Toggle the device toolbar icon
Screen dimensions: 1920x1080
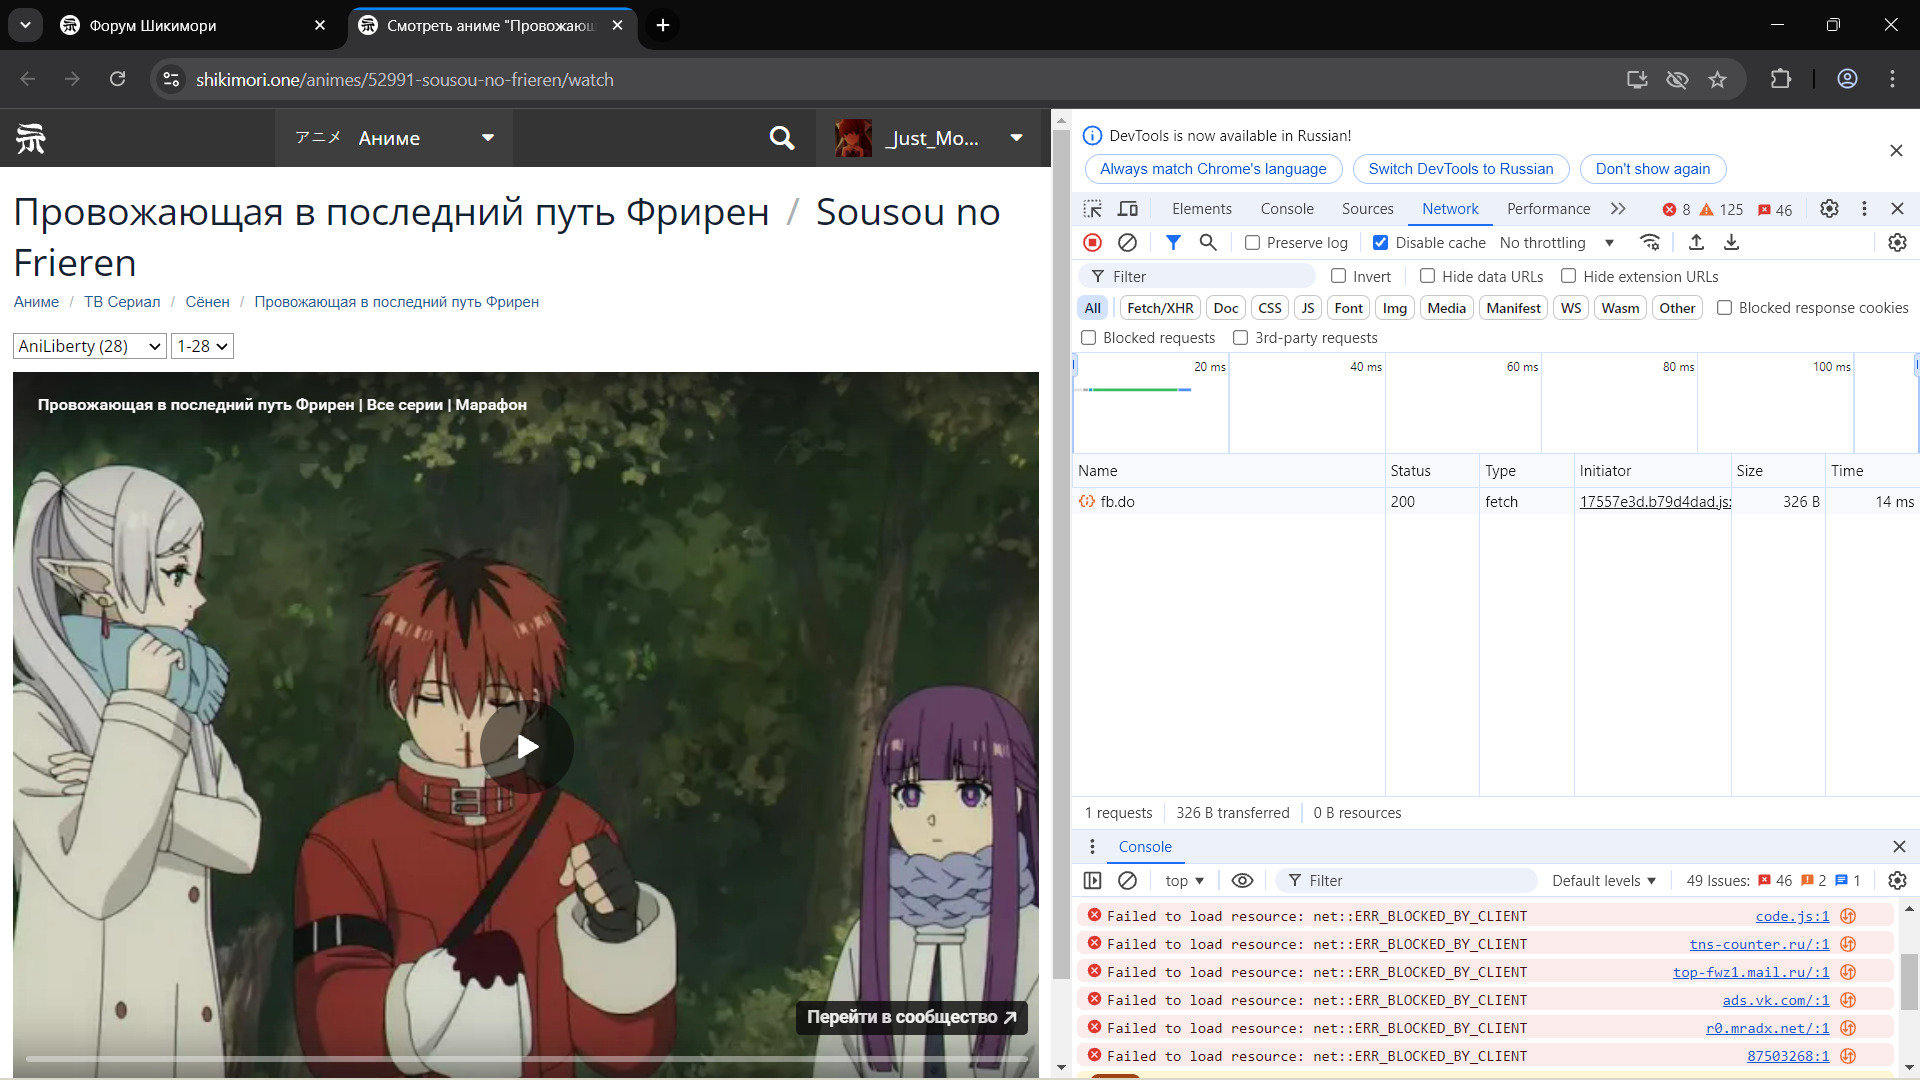pyautogui.click(x=1128, y=209)
